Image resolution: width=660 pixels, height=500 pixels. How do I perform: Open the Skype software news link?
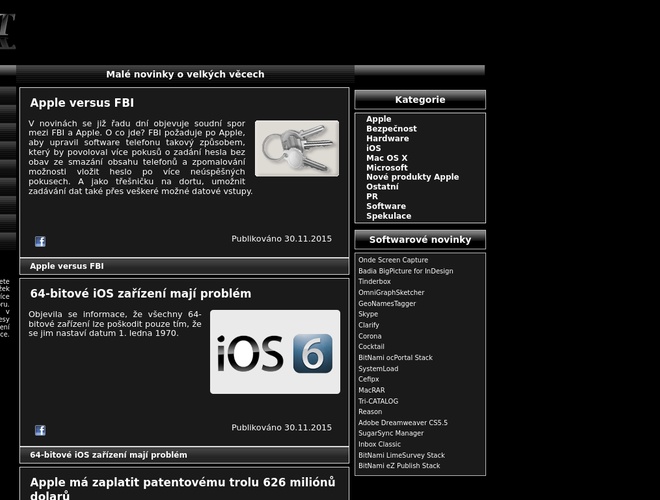[x=368, y=315]
